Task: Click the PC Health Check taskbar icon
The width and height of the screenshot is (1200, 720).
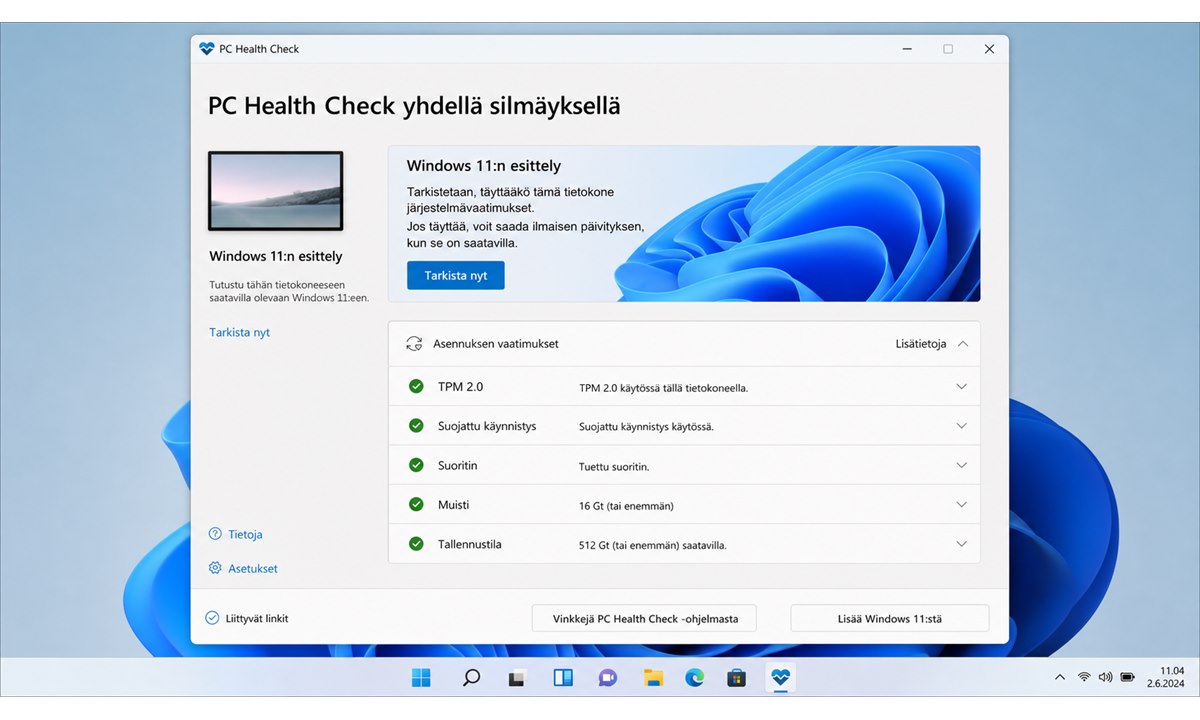Action: tap(780, 678)
